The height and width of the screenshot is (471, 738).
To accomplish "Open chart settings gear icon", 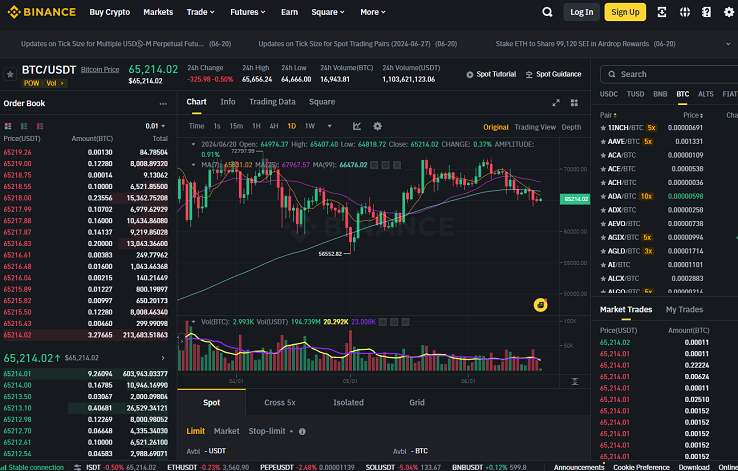I will tap(377, 126).
